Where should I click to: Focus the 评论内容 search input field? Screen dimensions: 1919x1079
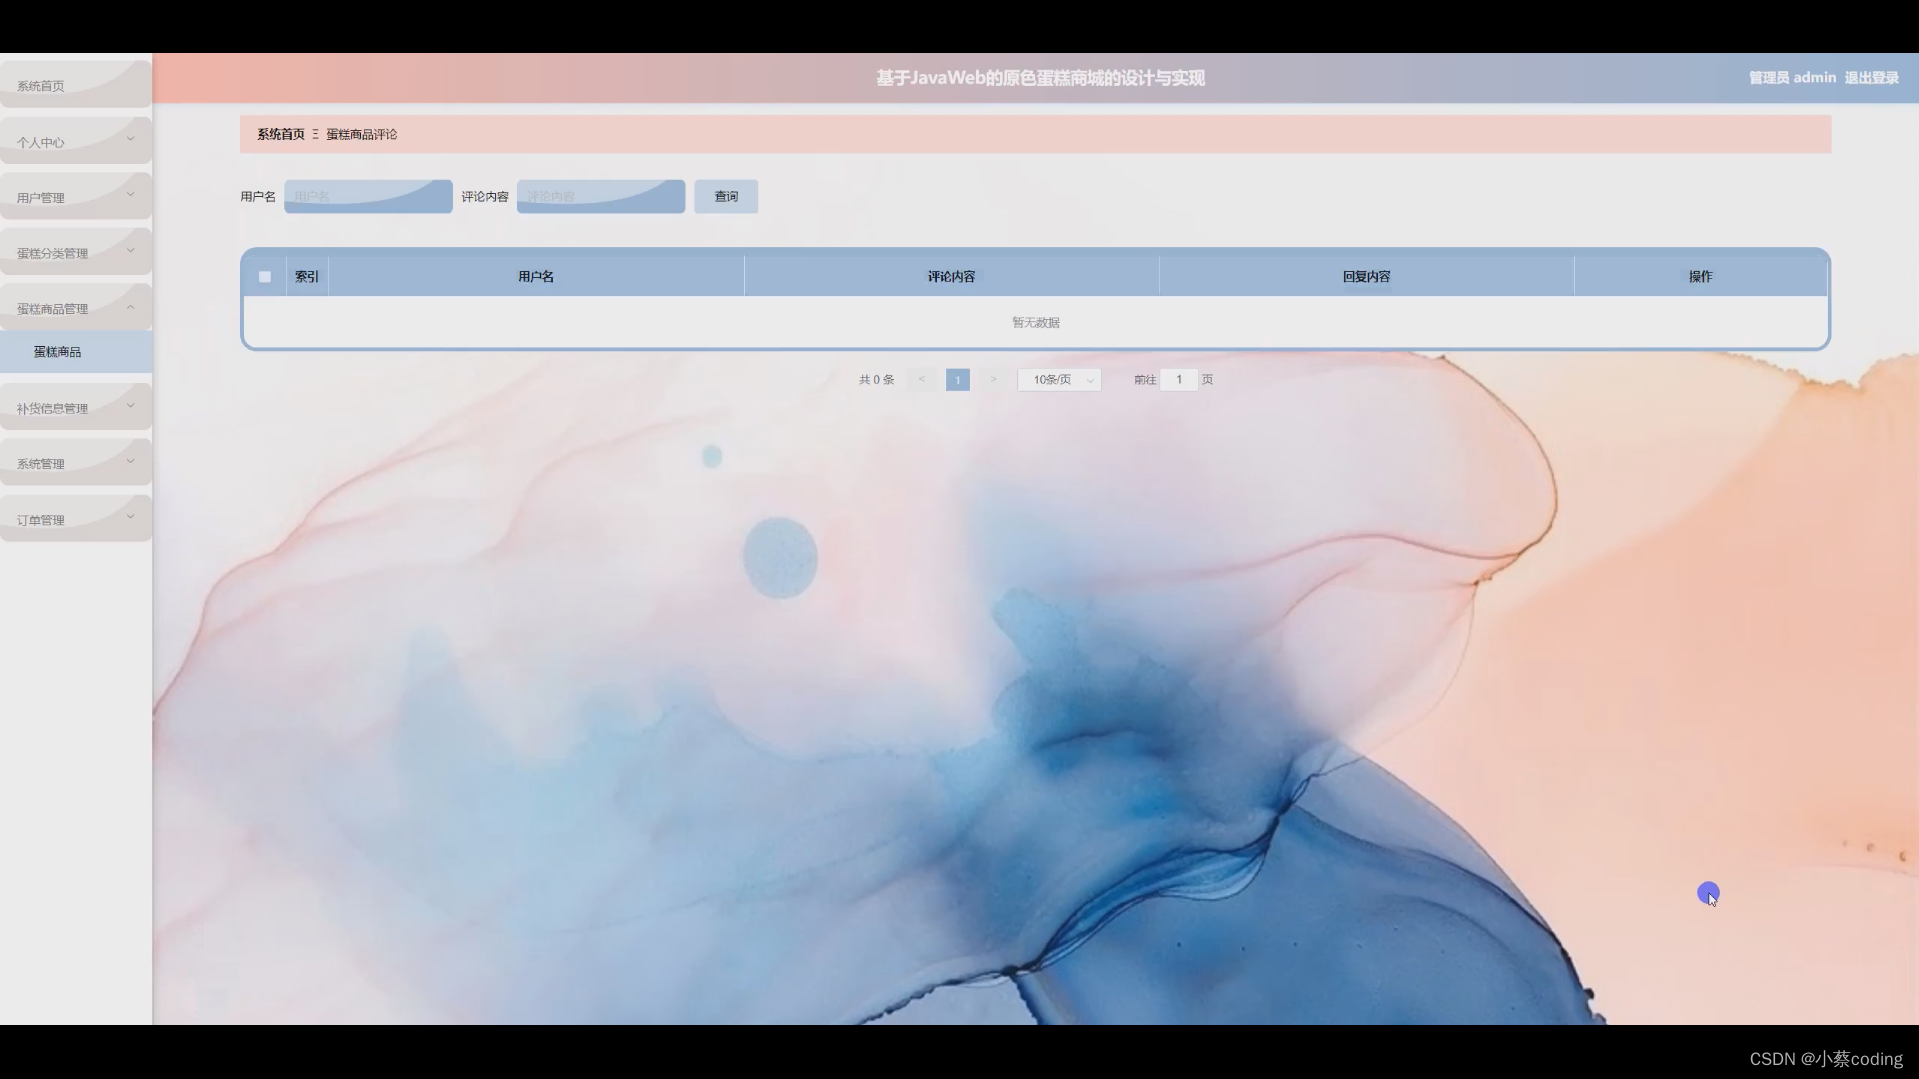(601, 196)
